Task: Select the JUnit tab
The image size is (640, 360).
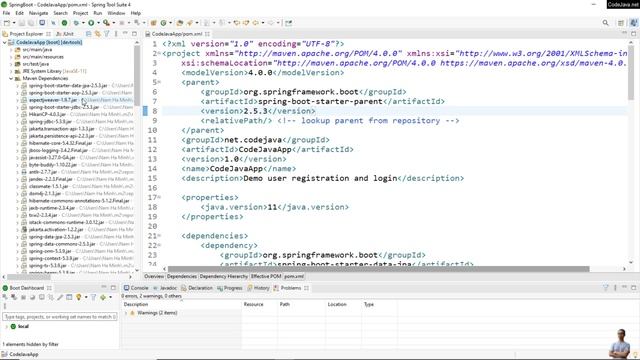Action: (x=65, y=34)
